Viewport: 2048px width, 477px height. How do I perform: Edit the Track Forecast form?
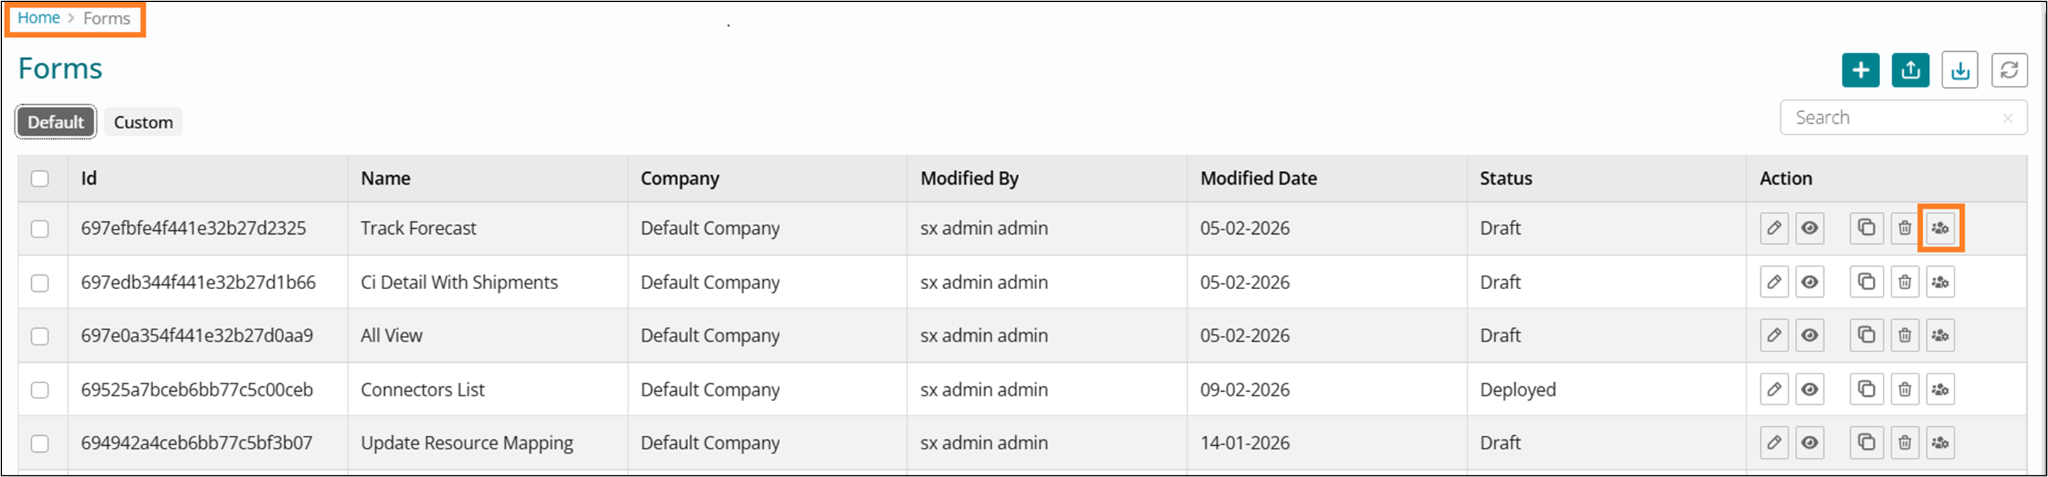1774,228
